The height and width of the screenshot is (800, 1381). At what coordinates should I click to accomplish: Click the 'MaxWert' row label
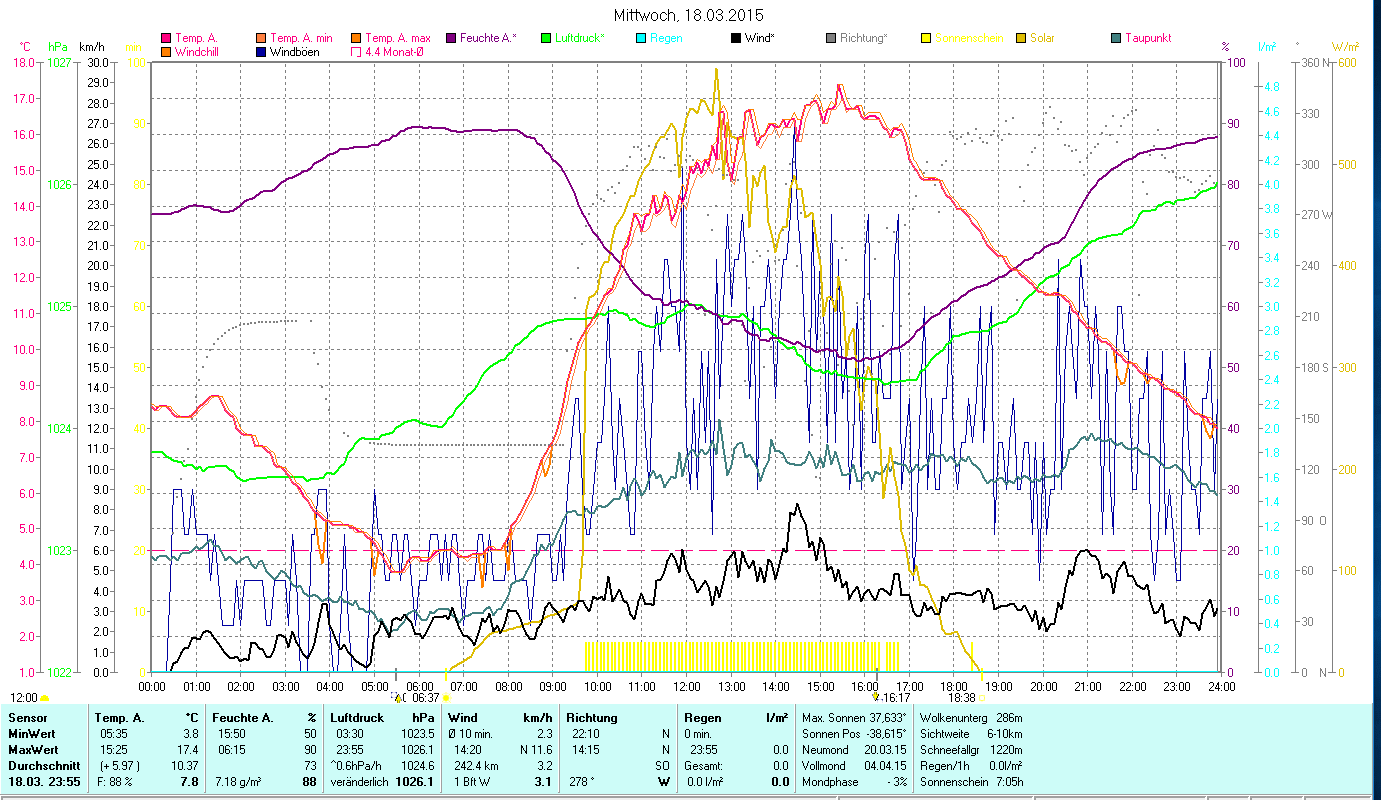tap(32, 750)
